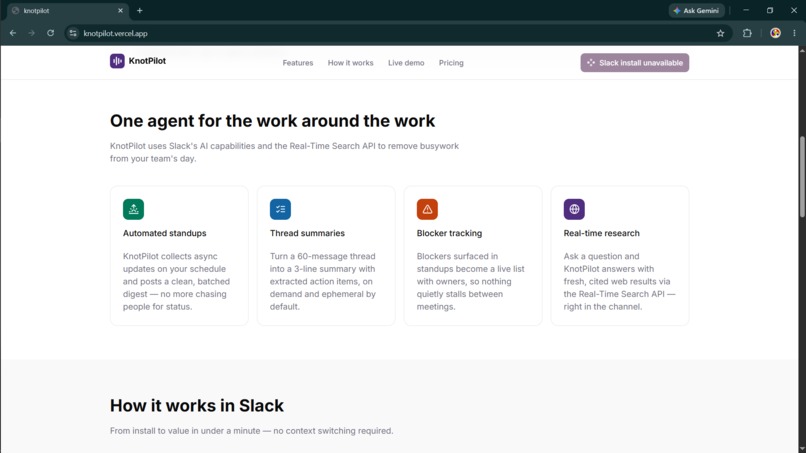Viewport: 806px width, 453px height.
Task: Open the Extensions puzzle icon
Action: click(747, 33)
